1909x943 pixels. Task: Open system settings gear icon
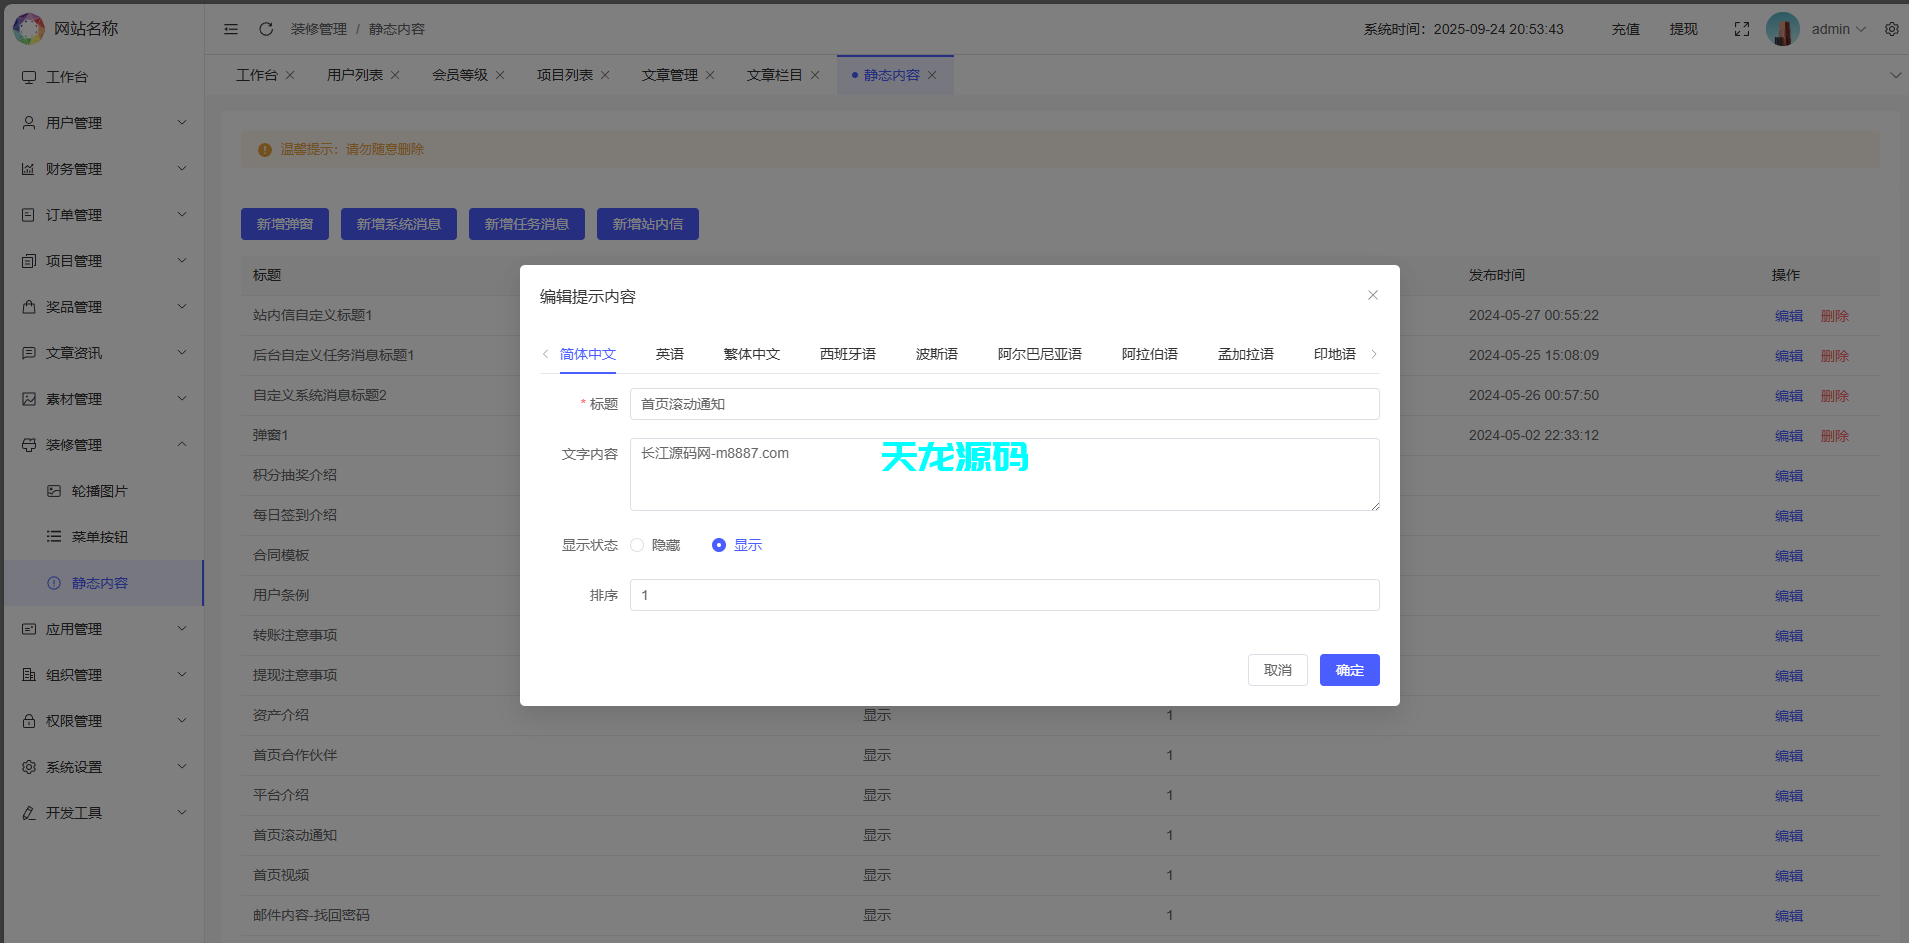click(x=1891, y=29)
